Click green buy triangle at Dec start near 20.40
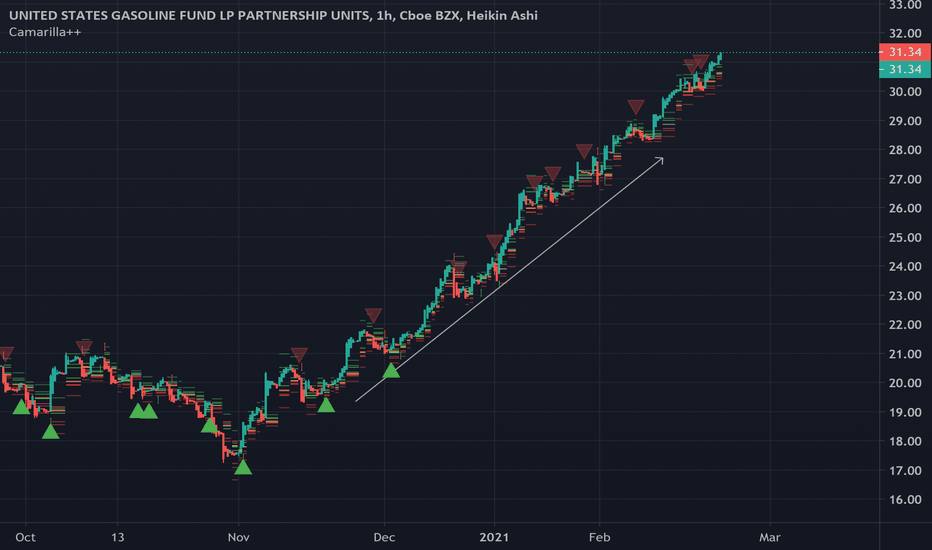The width and height of the screenshot is (932, 550). [391, 370]
